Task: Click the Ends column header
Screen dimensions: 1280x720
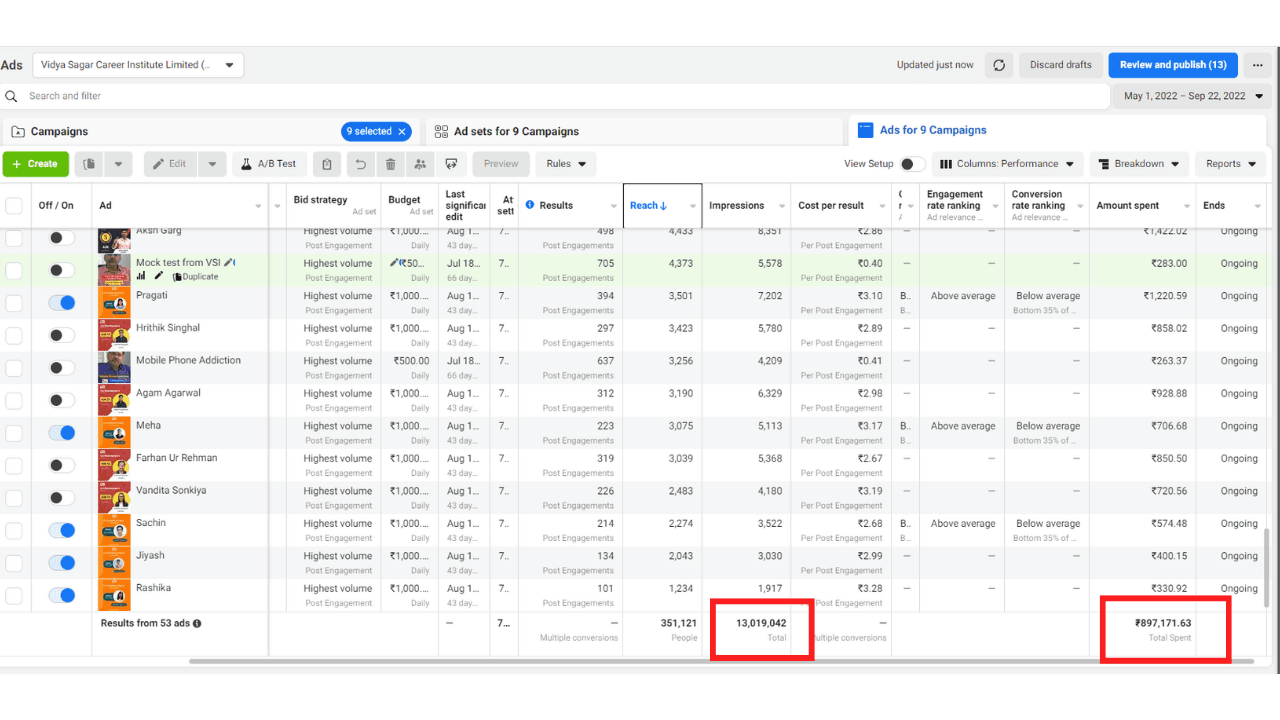Action: (x=1232, y=206)
